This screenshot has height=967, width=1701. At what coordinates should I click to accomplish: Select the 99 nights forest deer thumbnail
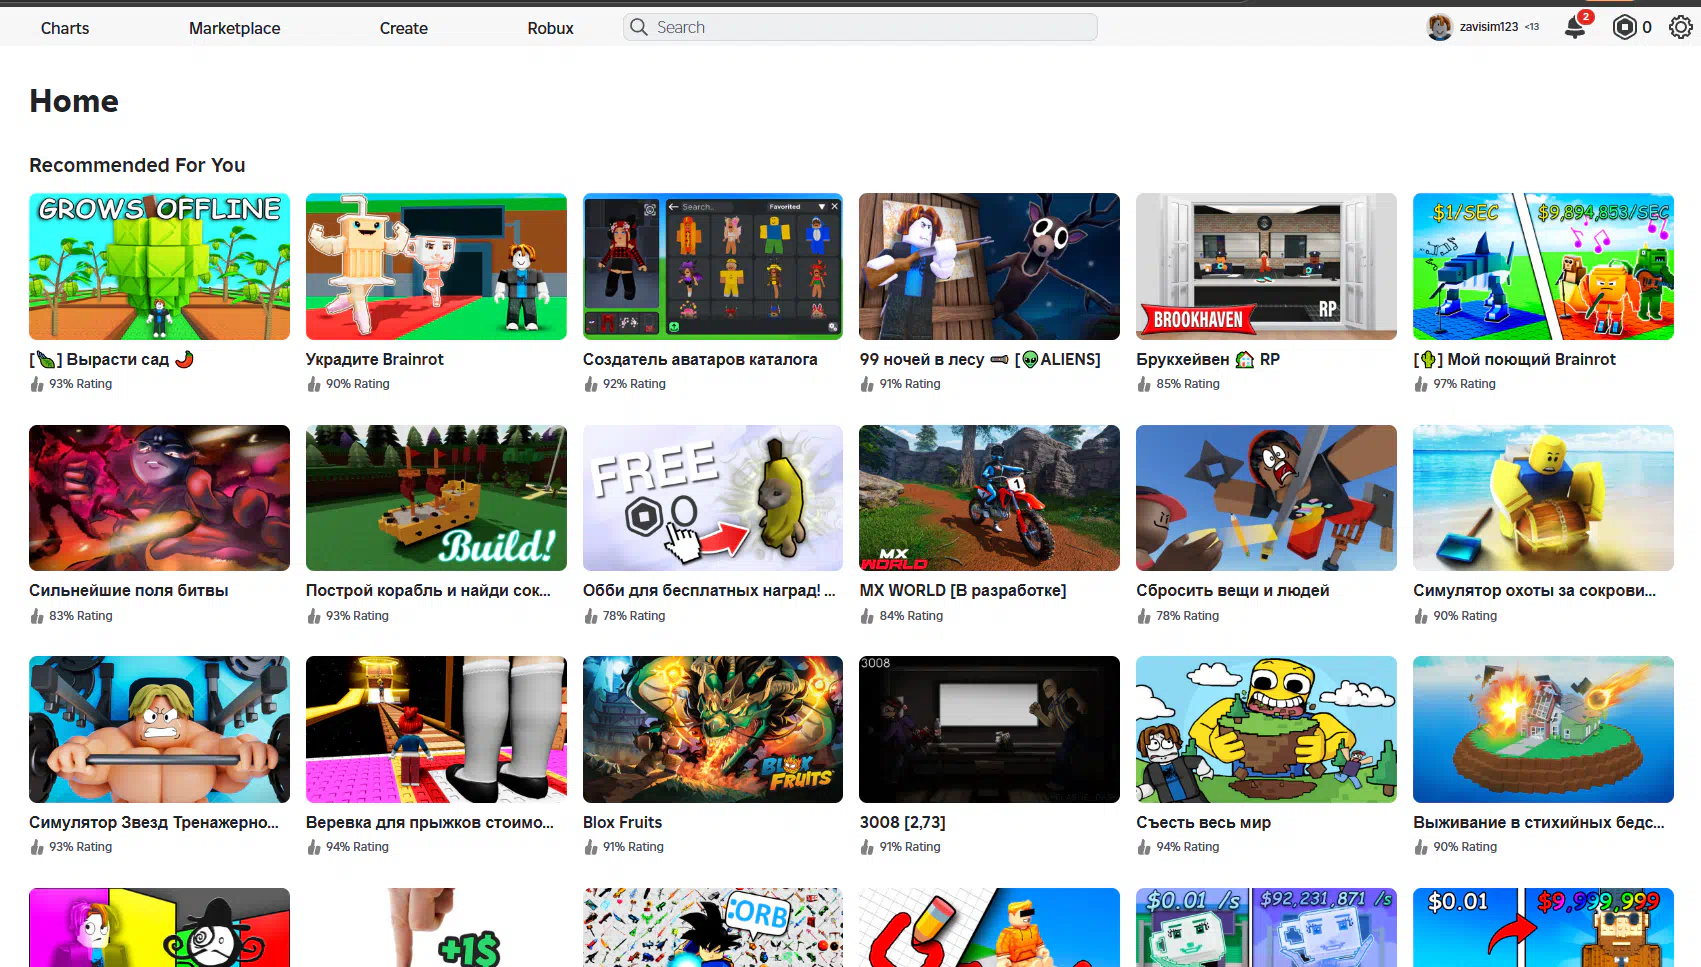(989, 266)
